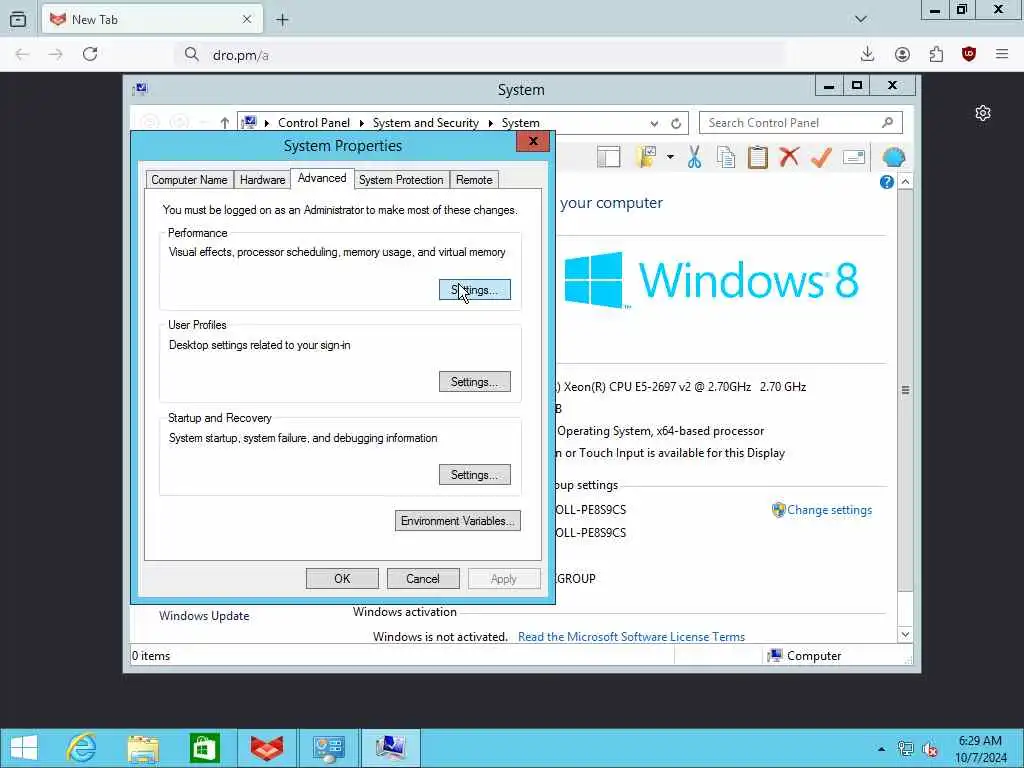The height and width of the screenshot is (768, 1024).
Task: Open the Remote tab
Action: [x=474, y=180]
